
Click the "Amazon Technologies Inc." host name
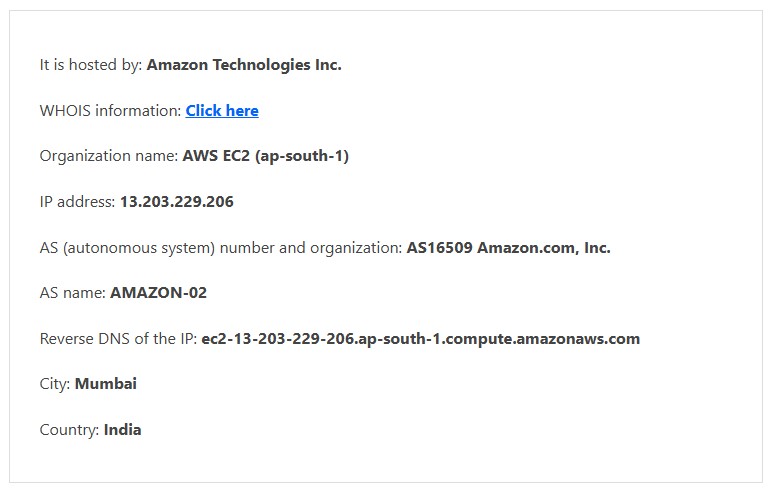(244, 65)
